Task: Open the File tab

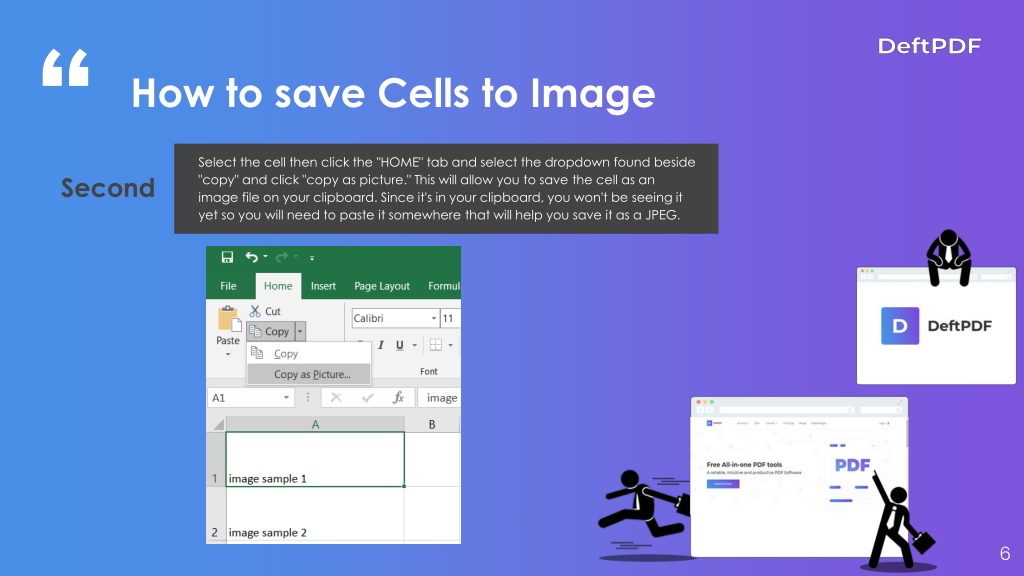Action: pyautogui.click(x=228, y=286)
